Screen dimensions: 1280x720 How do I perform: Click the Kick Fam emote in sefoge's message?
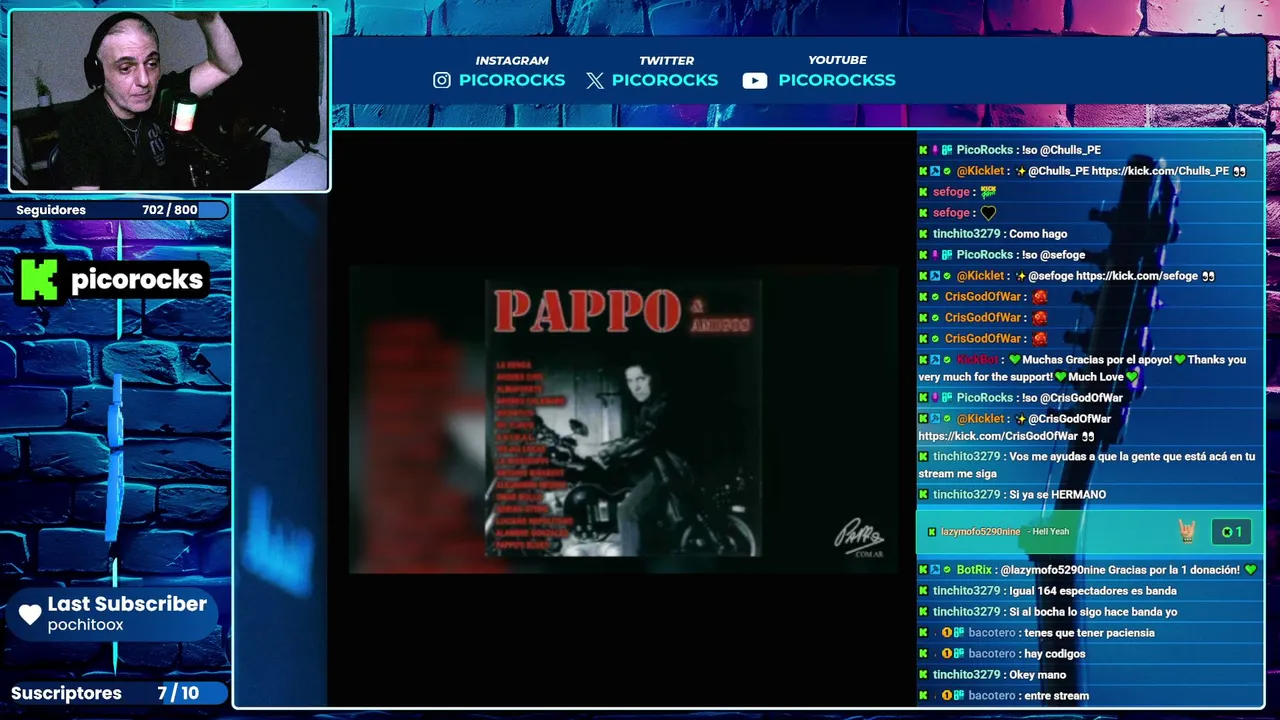[x=988, y=192]
